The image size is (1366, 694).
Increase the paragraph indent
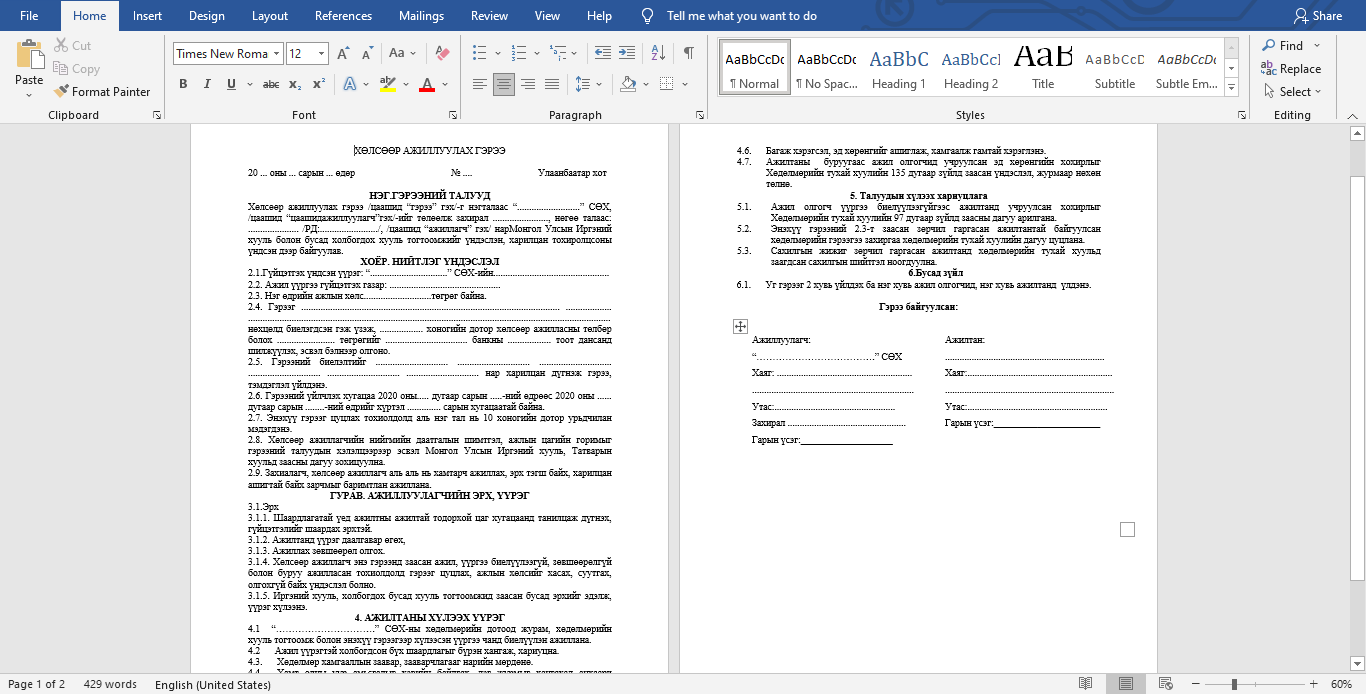[x=628, y=53]
